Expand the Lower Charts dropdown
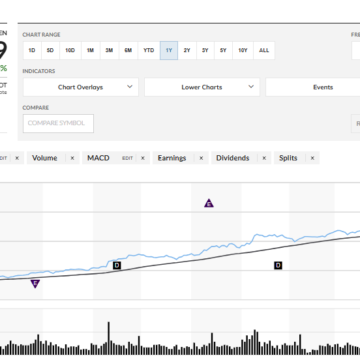The width and height of the screenshot is (360, 360). tap(202, 87)
